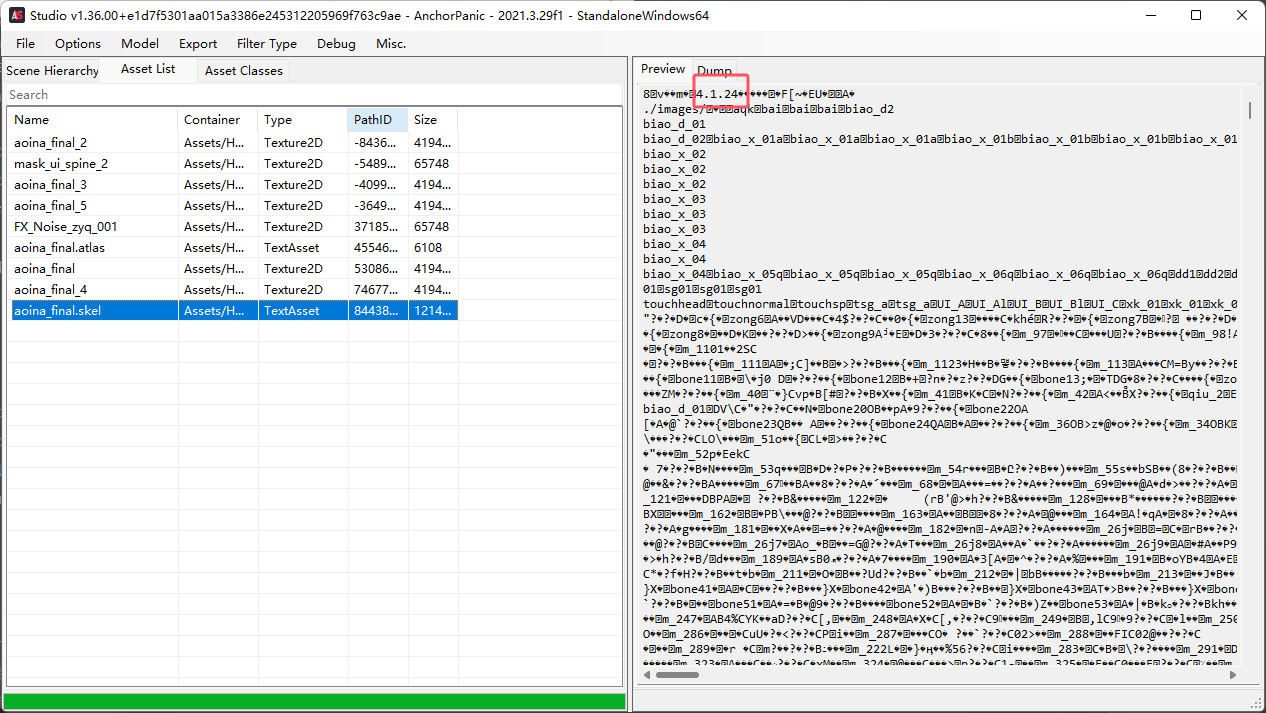Open the Model menu

coord(140,44)
